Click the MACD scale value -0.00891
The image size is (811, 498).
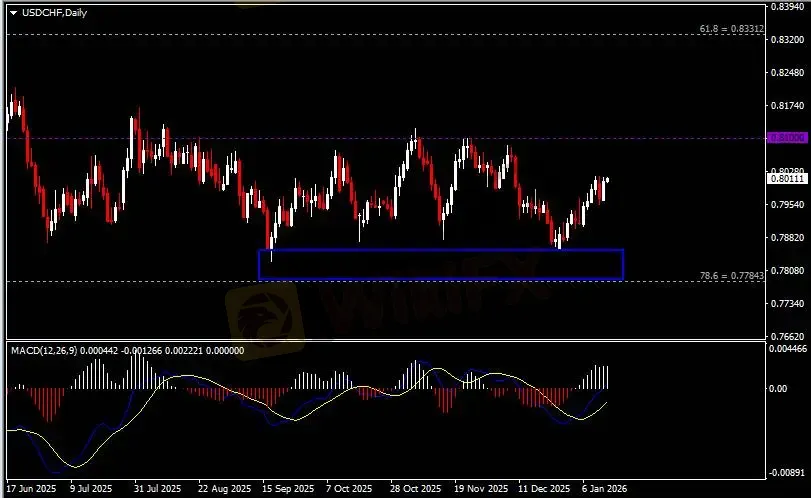coord(787,472)
